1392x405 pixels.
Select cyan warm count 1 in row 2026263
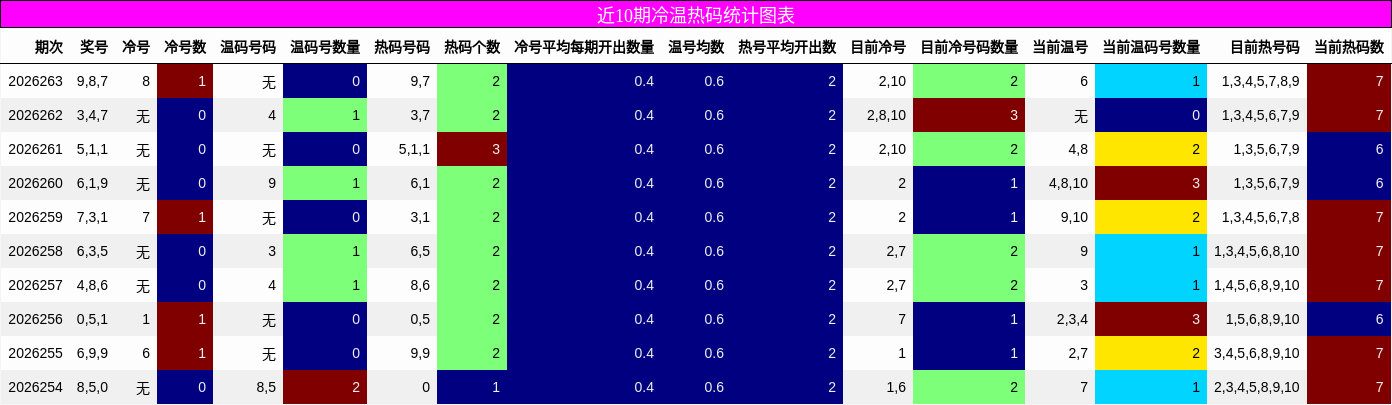1151,81
